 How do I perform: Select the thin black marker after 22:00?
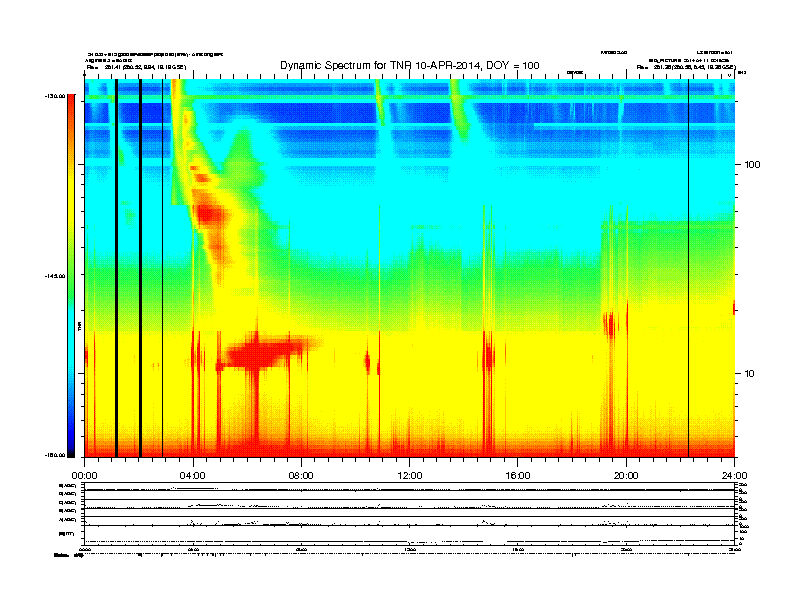pyautogui.click(x=688, y=268)
